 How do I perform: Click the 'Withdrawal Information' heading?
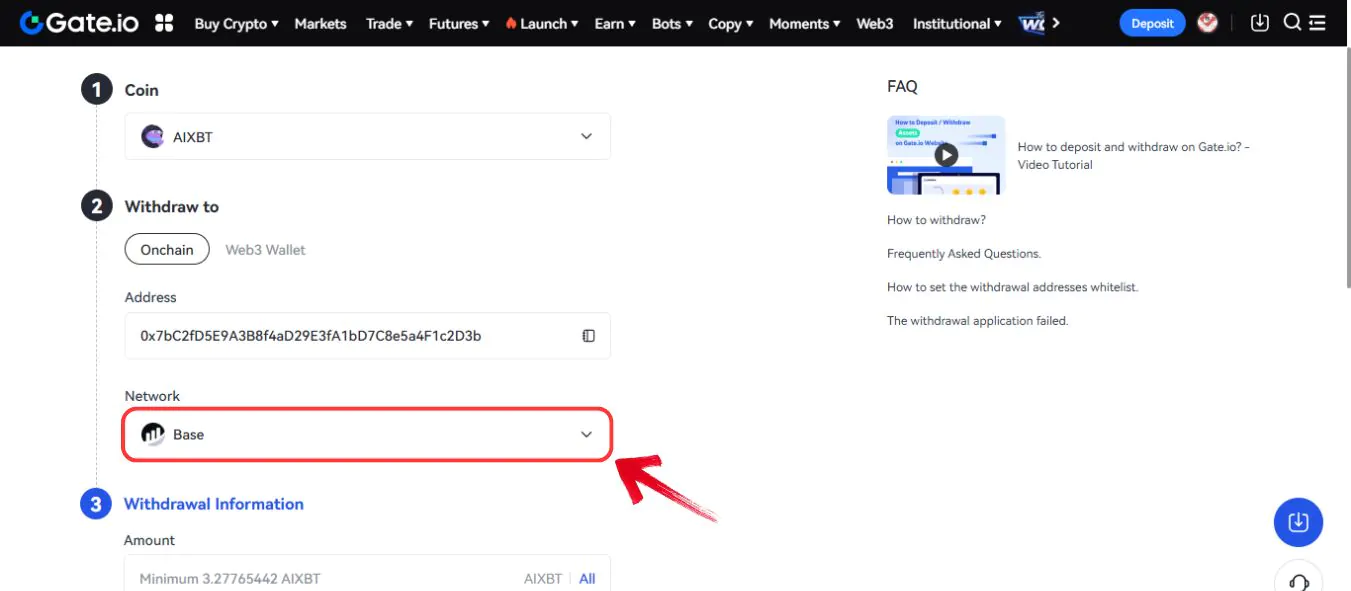click(x=214, y=504)
